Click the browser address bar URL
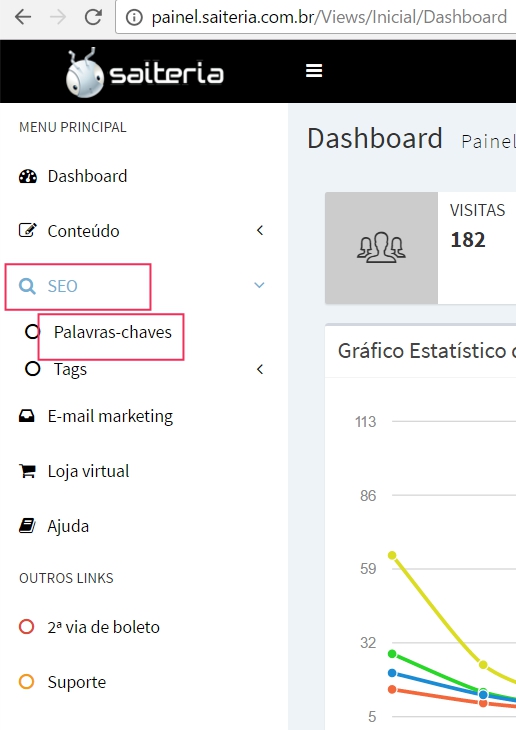516x730 pixels. point(329,17)
